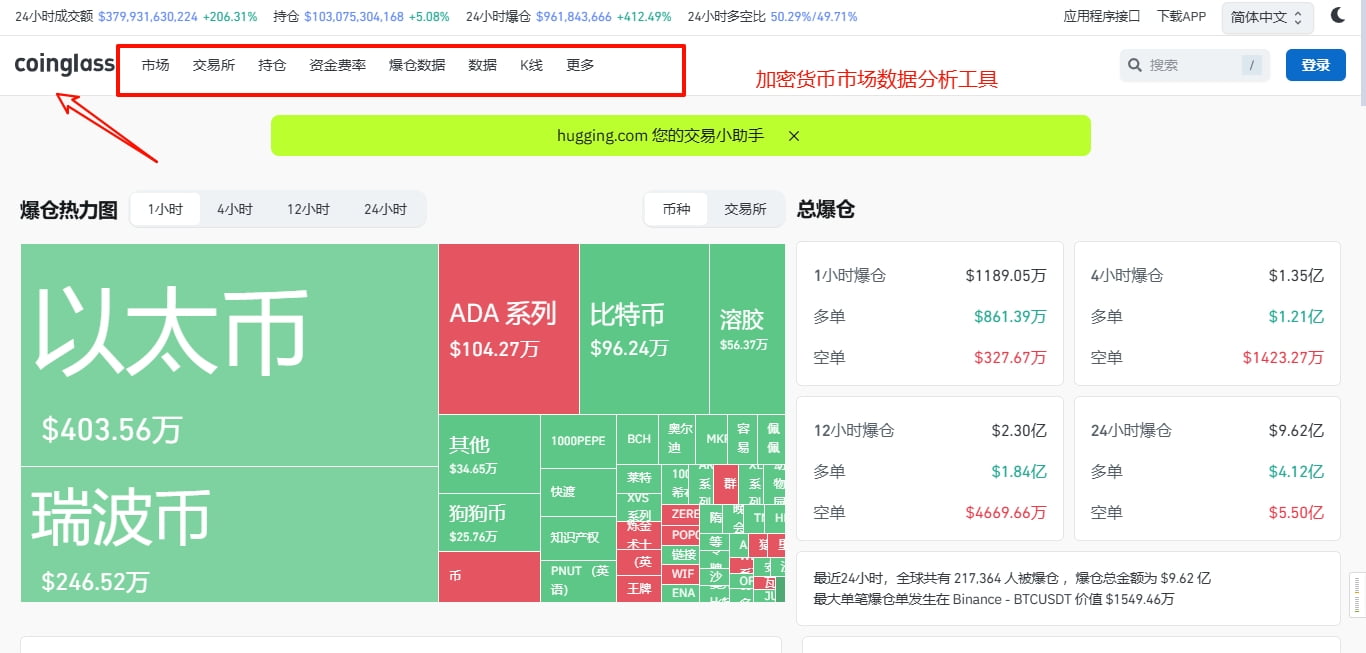The width and height of the screenshot is (1366, 653).
Task: Click the search magnifier icon
Action: (1135, 64)
